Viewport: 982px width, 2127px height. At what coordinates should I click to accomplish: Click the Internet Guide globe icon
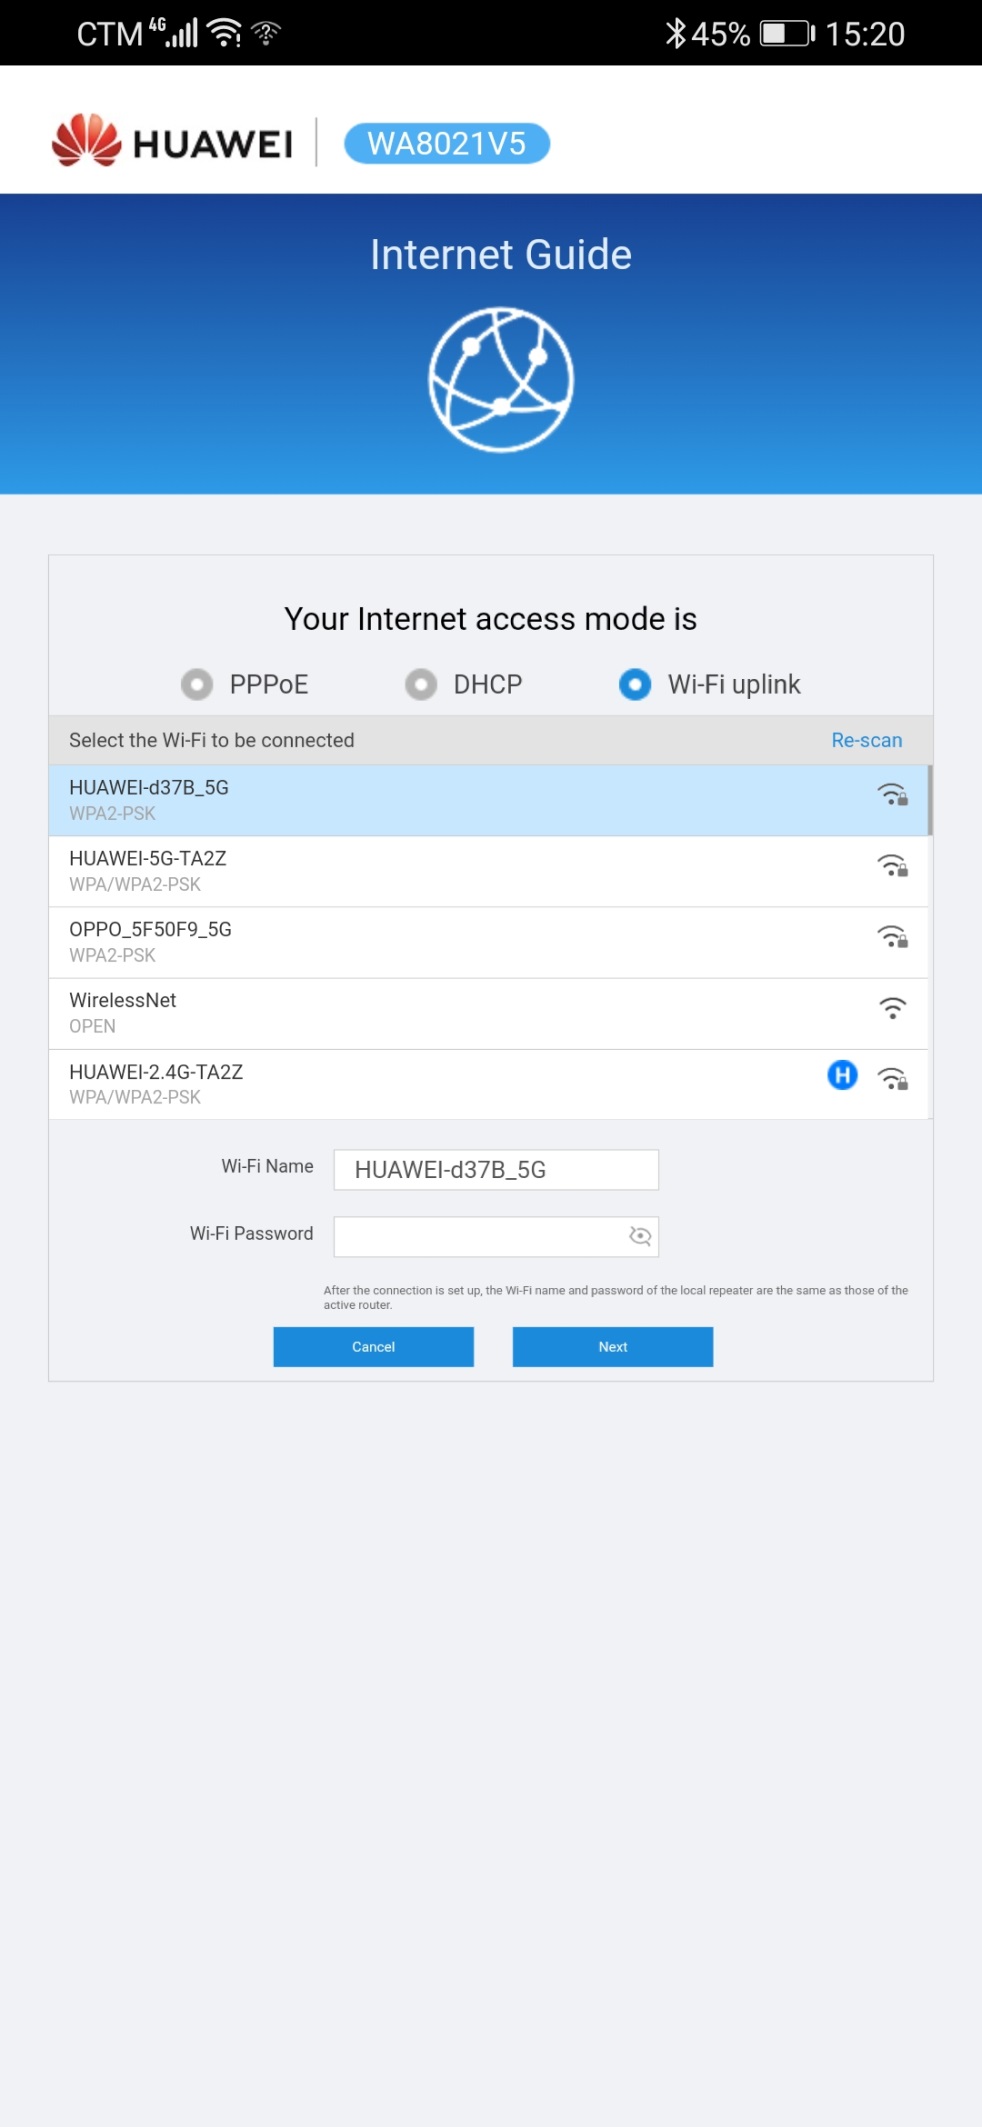(501, 380)
